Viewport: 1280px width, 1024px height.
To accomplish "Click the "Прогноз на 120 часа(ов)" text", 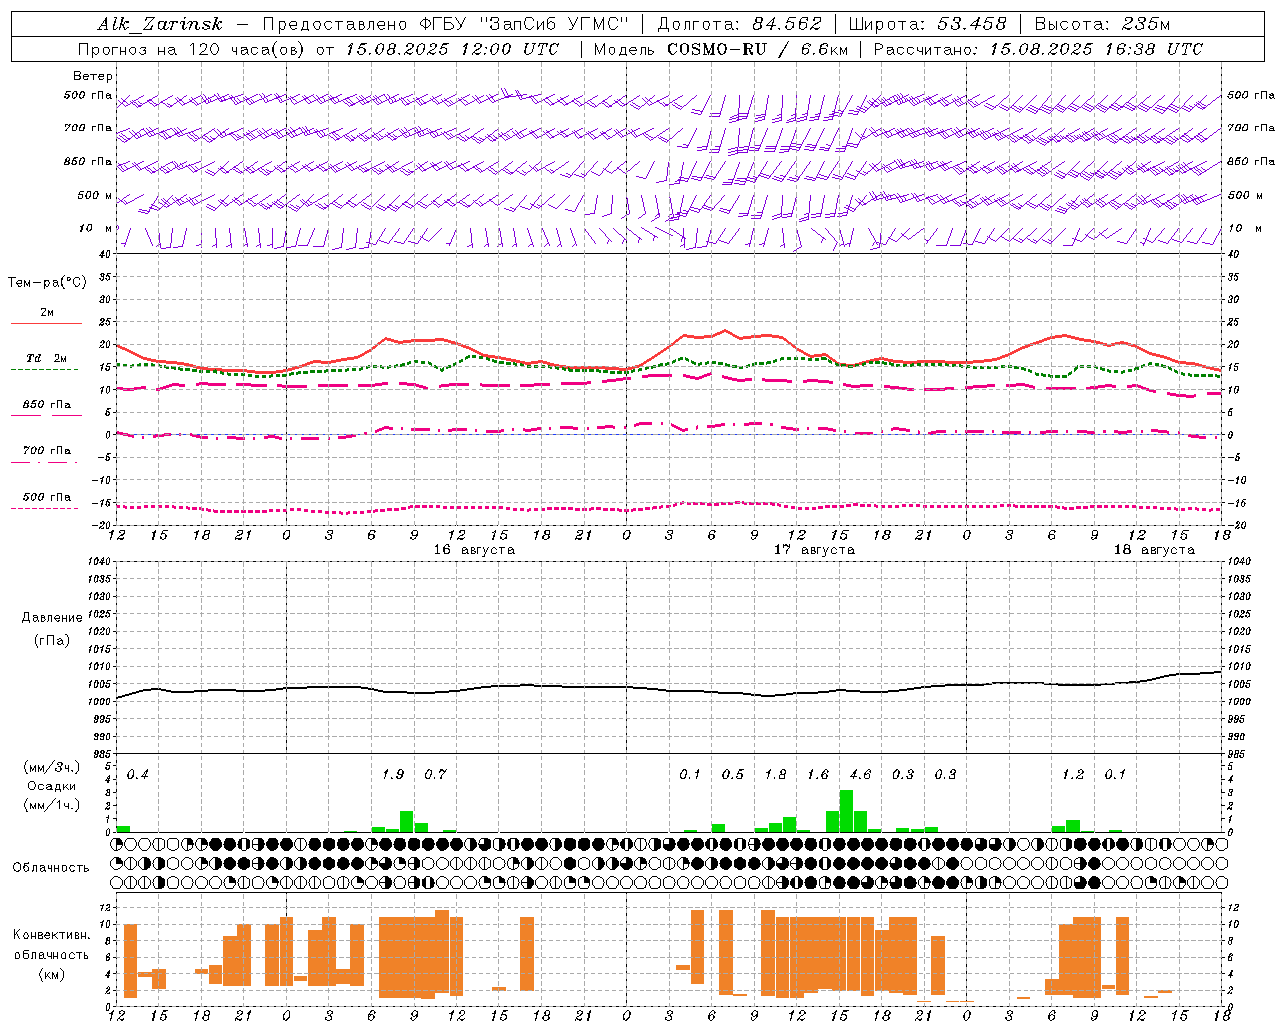I will pos(191,49).
